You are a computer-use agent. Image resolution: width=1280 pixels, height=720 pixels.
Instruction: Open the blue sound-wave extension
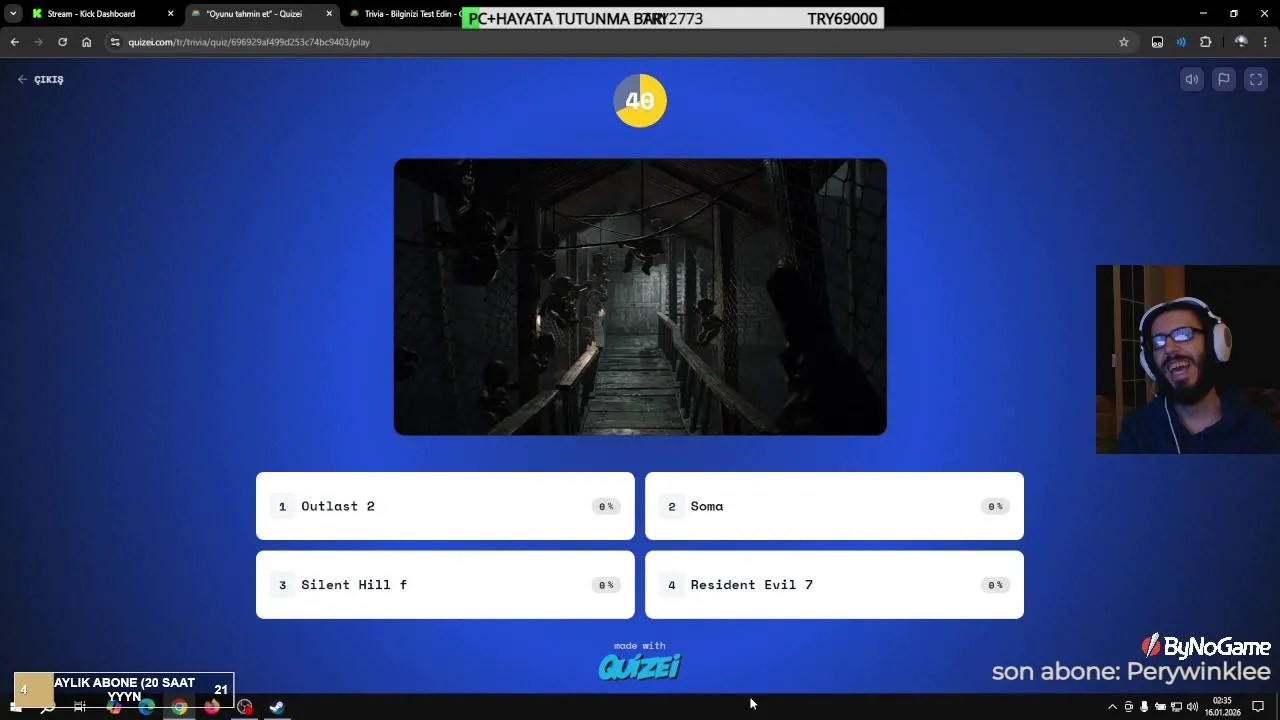(1181, 42)
